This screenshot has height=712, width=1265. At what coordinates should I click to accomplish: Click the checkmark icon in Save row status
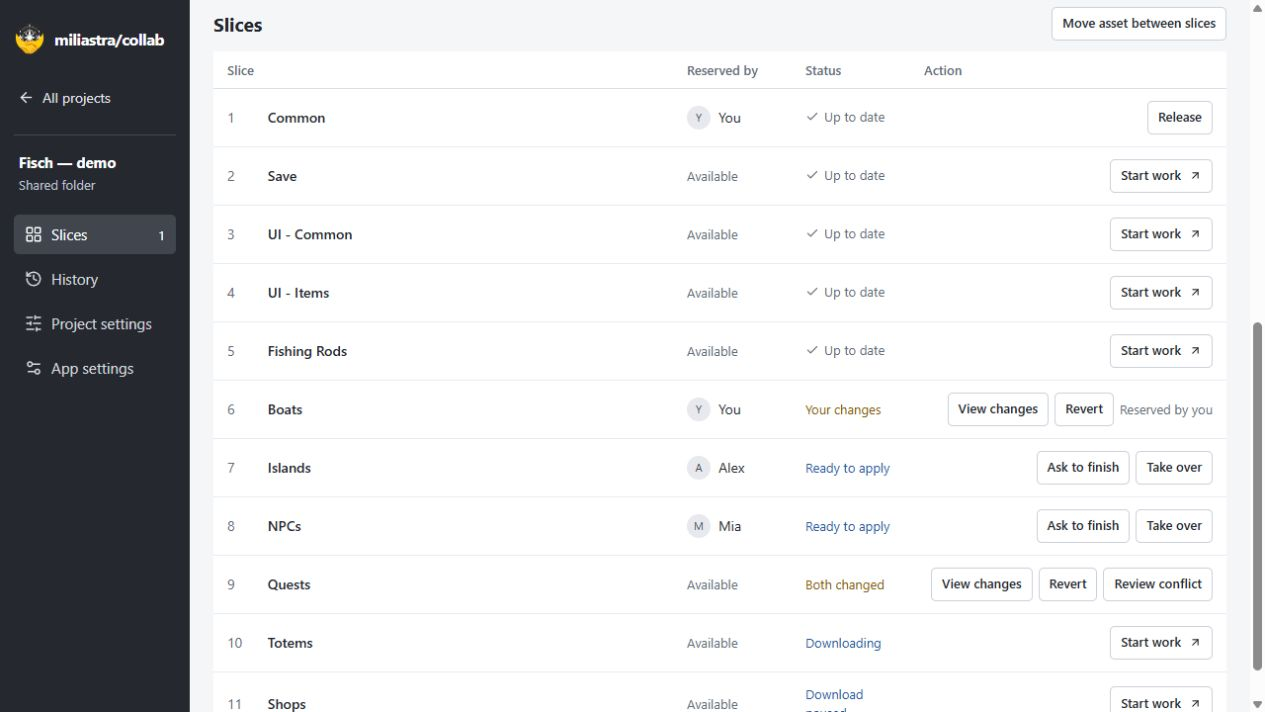click(812, 175)
